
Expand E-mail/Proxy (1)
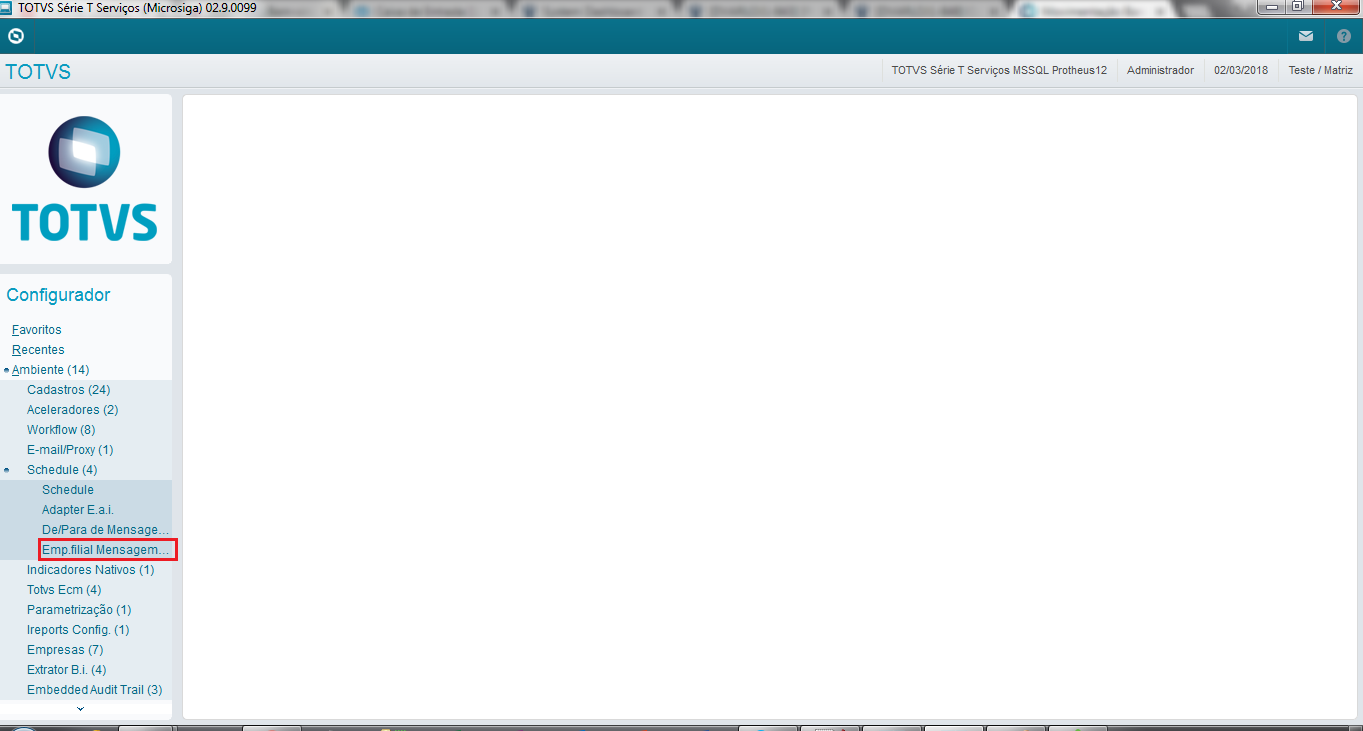[x=70, y=450]
